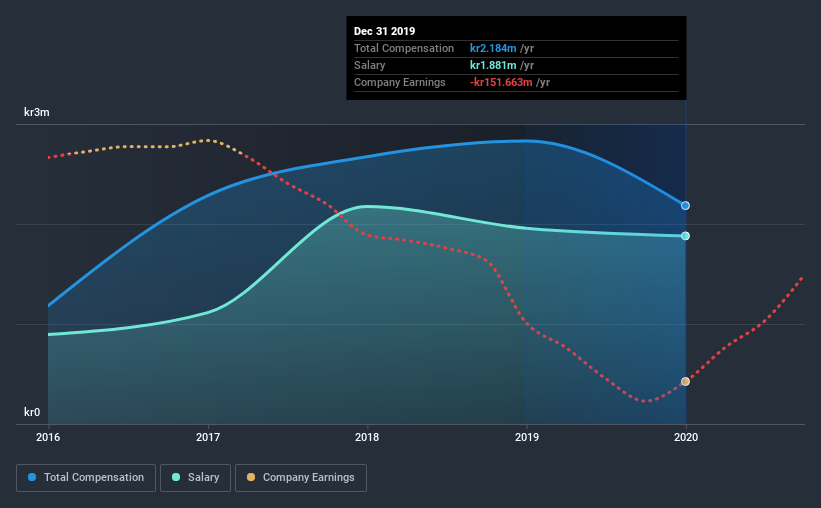Image resolution: width=821 pixels, height=508 pixels.
Task: Click the 2018 x-axis label
Action: tap(367, 437)
